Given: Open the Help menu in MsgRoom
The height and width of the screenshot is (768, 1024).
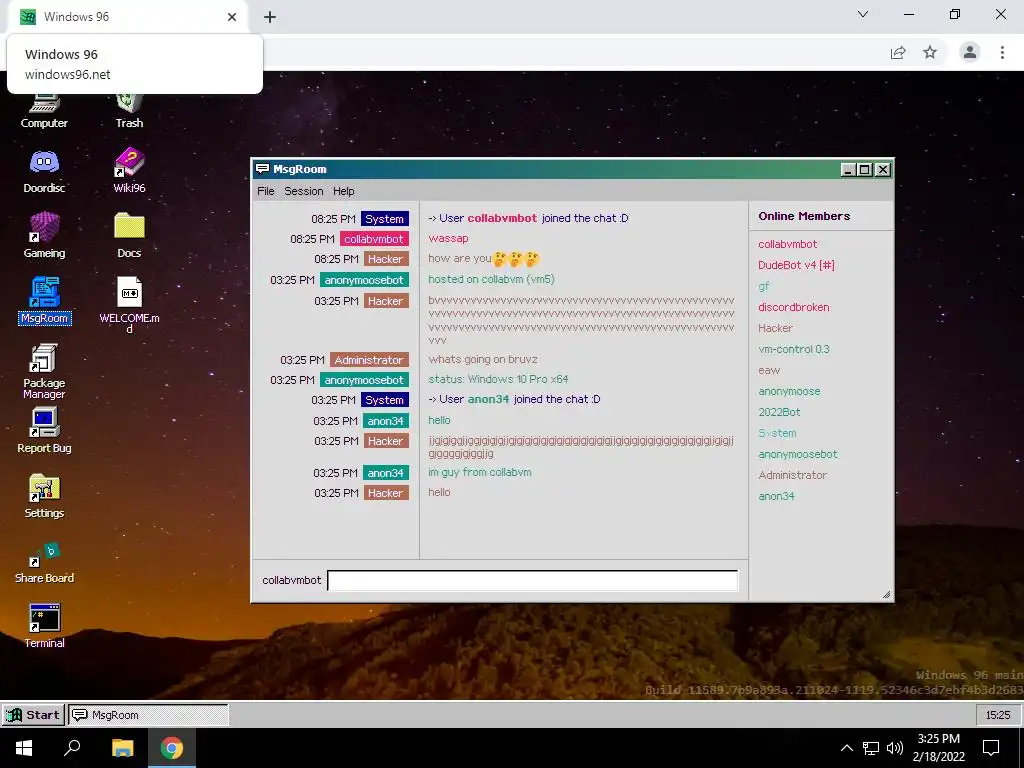Looking at the screenshot, I should [344, 191].
